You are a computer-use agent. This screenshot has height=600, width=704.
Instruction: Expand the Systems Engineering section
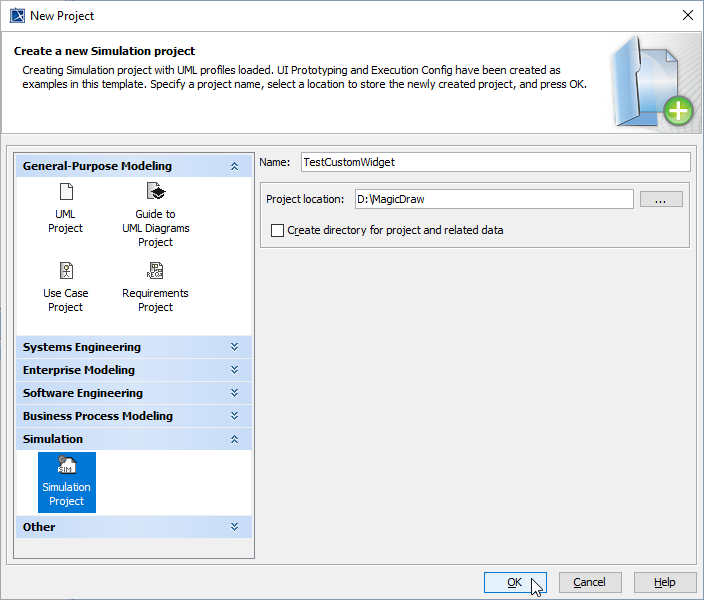234,347
